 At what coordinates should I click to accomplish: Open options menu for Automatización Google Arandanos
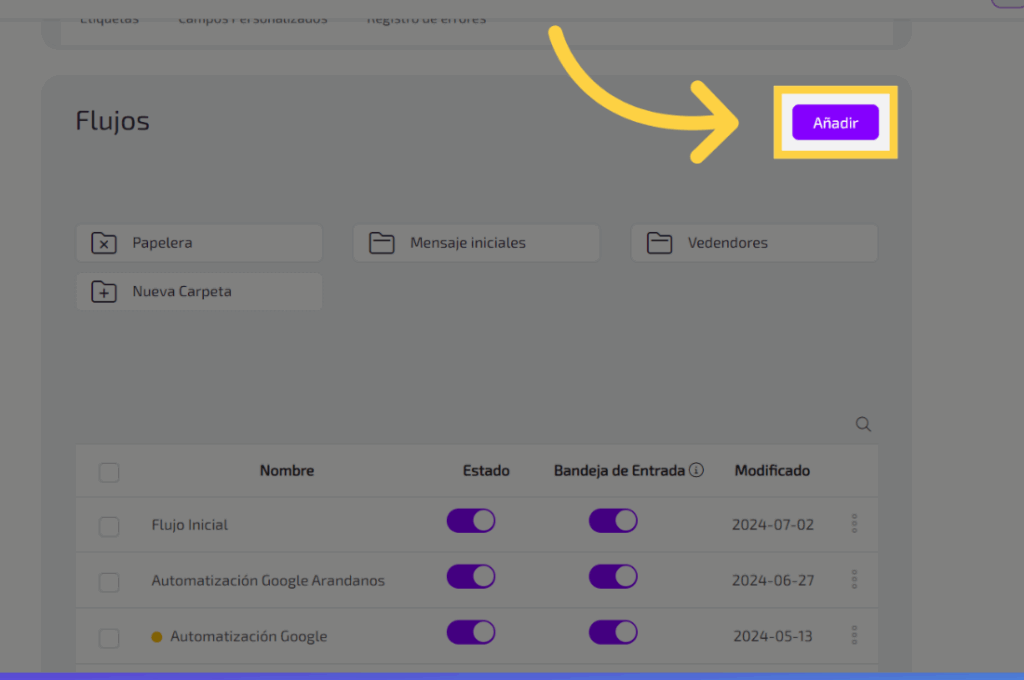(854, 579)
